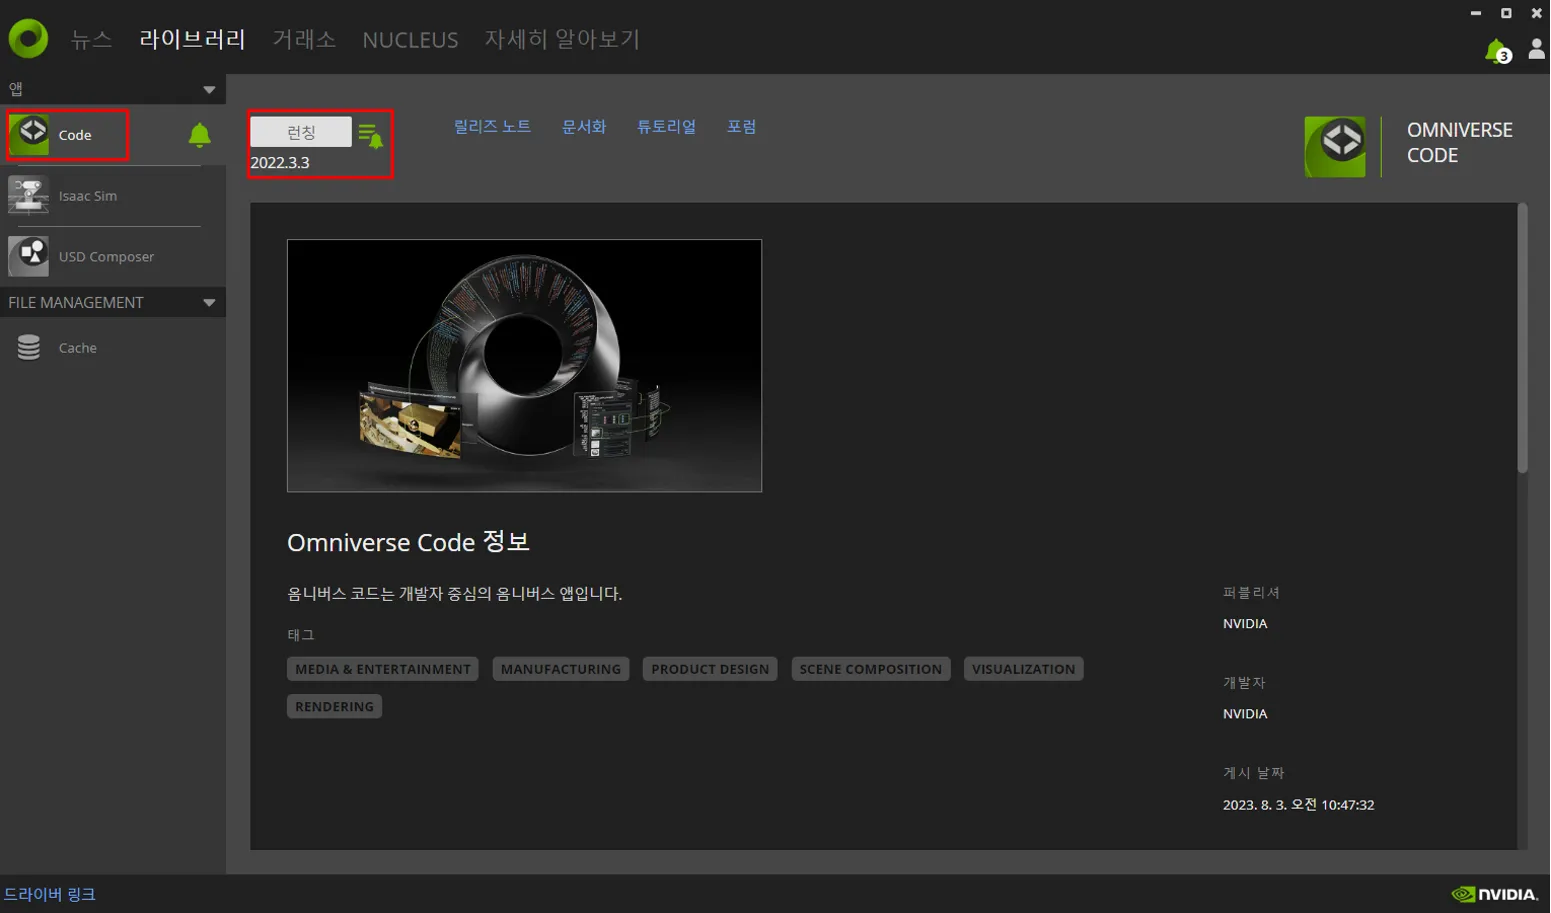Image resolution: width=1551 pixels, height=913 pixels.
Task: Open the 릴리즈 노트 link
Action: [x=492, y=126]
